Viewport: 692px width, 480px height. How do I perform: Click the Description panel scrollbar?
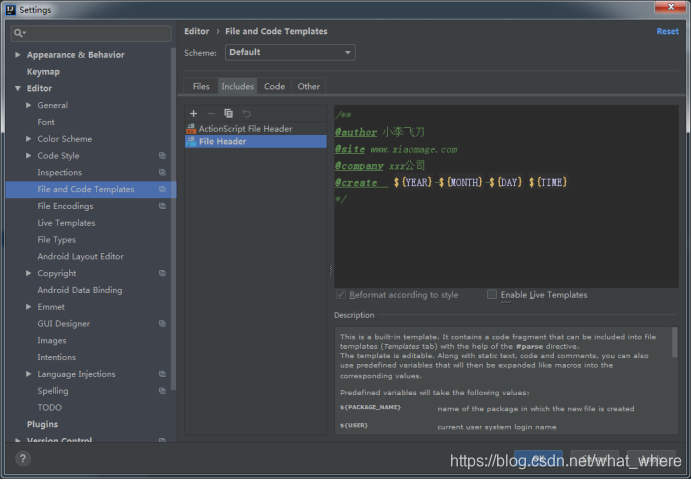674,342
